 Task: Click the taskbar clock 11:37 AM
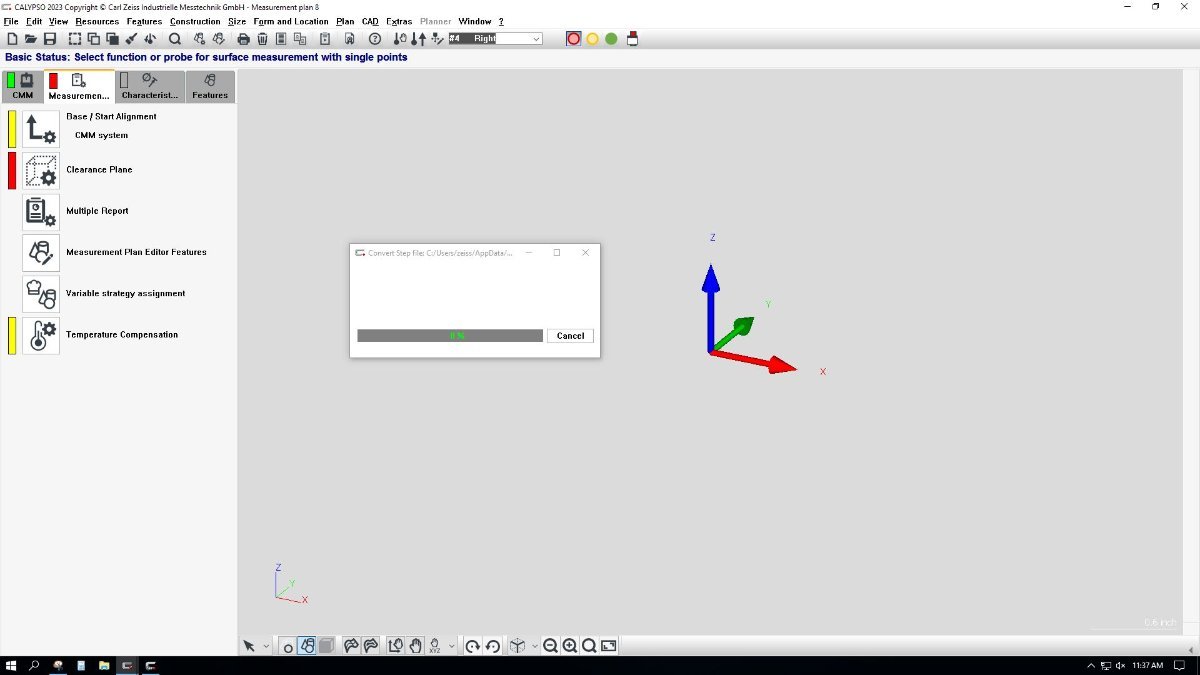click(x=1147, y=665)
